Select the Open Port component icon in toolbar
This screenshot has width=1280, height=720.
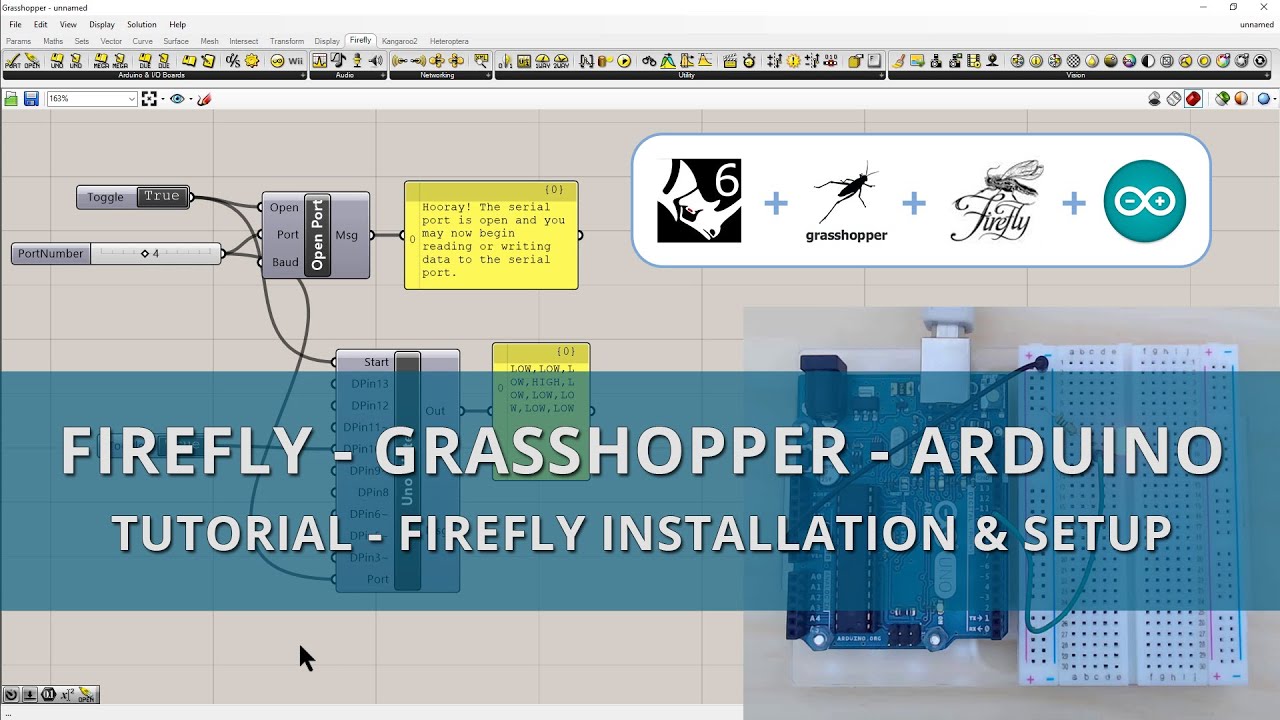tap(32, 61)
